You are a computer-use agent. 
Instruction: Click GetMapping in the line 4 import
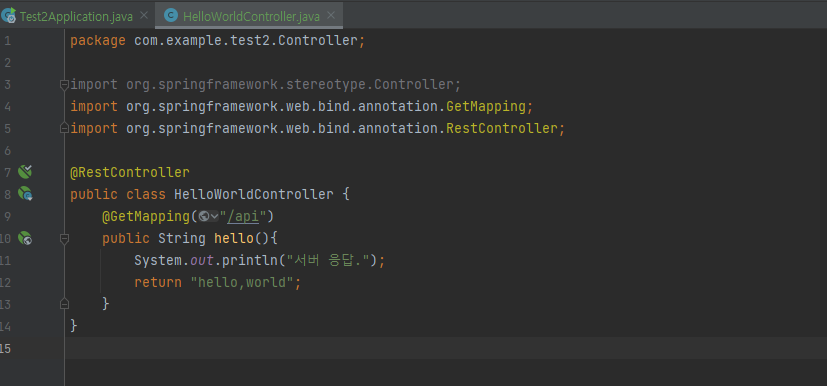tap(486, 107)
